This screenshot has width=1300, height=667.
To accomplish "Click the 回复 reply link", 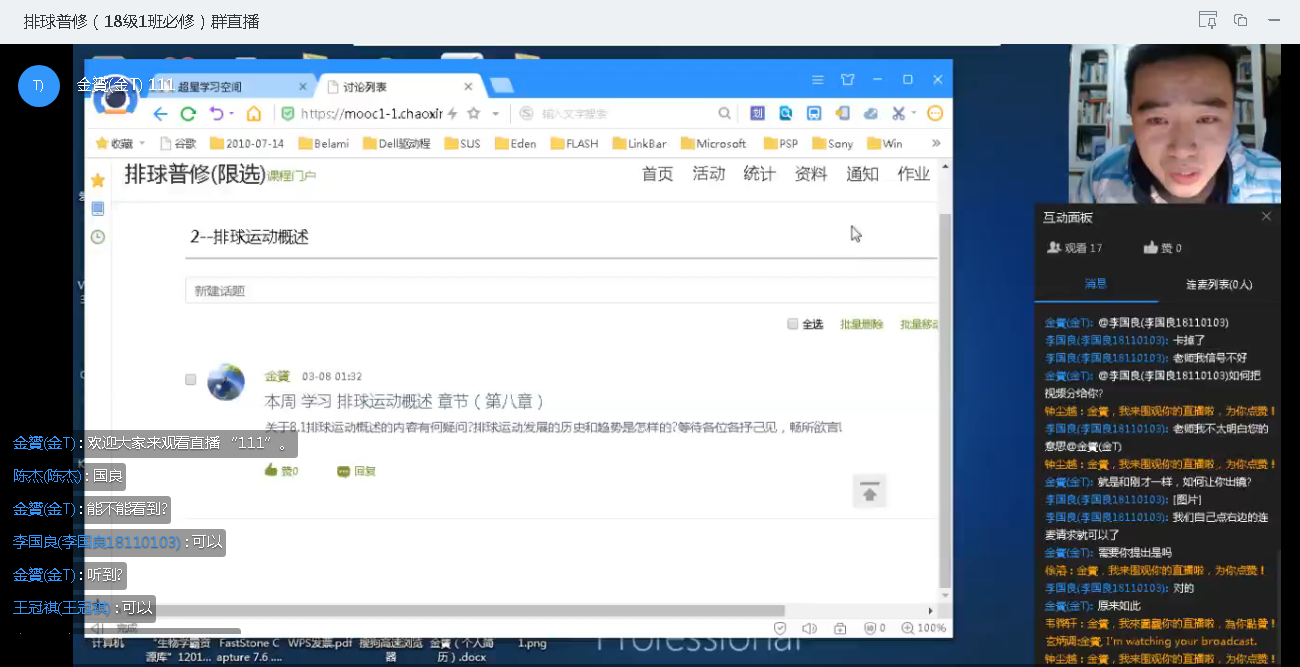I will tap(357, 471).
